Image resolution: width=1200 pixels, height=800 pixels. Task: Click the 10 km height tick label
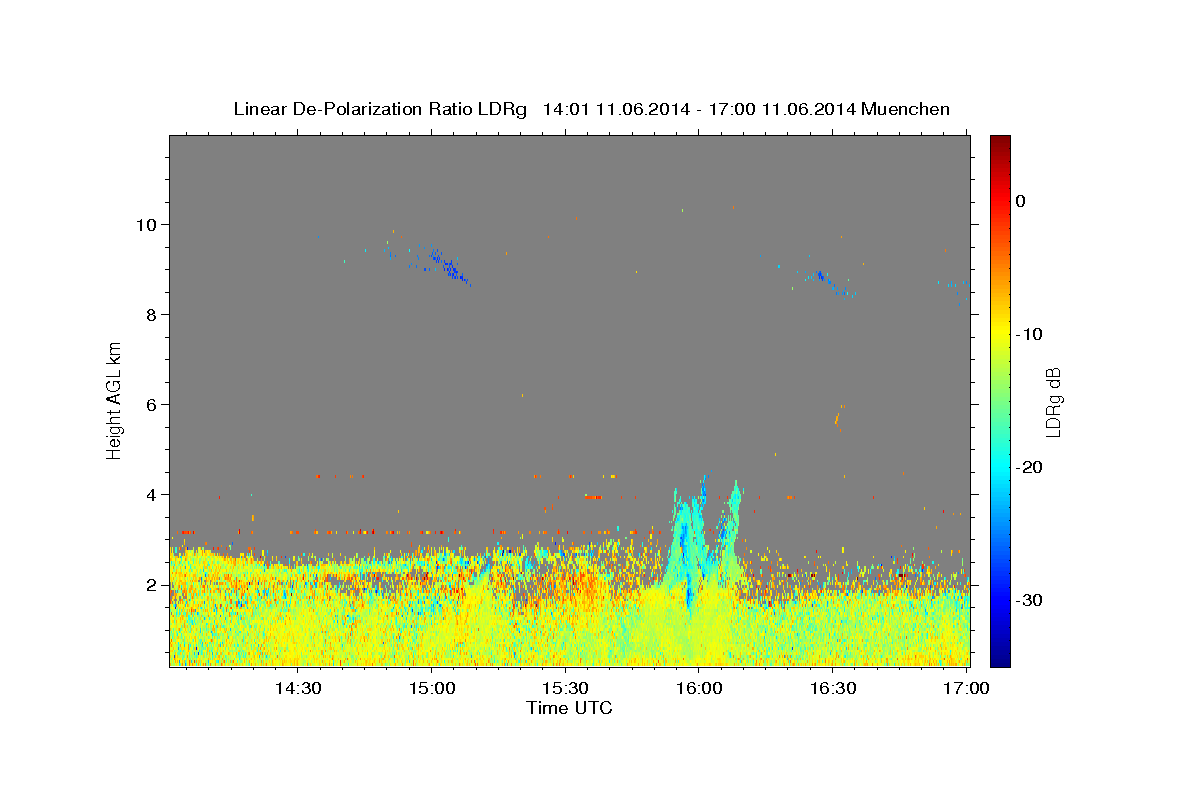coord(147,224)
